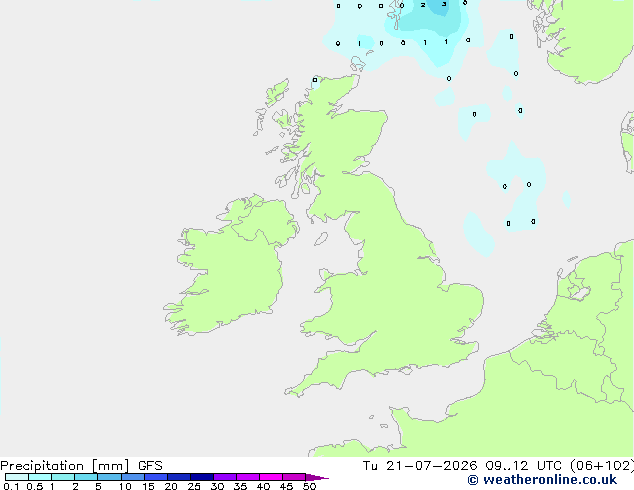The height and width of the screenshot is (490, 634).
Task: Select the 20–25 mm legend color box
Action: pyautogui.click(x=179, y=477)
